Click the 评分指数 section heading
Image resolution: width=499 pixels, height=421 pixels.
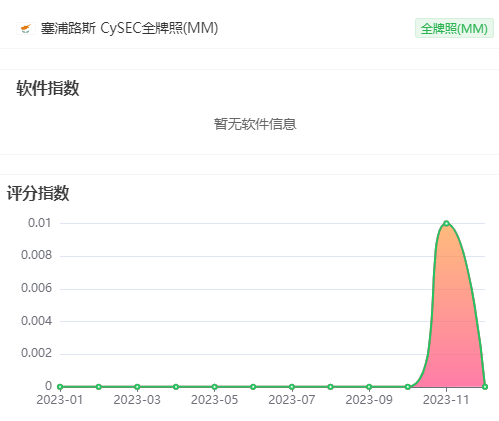(x=38, y=193)
